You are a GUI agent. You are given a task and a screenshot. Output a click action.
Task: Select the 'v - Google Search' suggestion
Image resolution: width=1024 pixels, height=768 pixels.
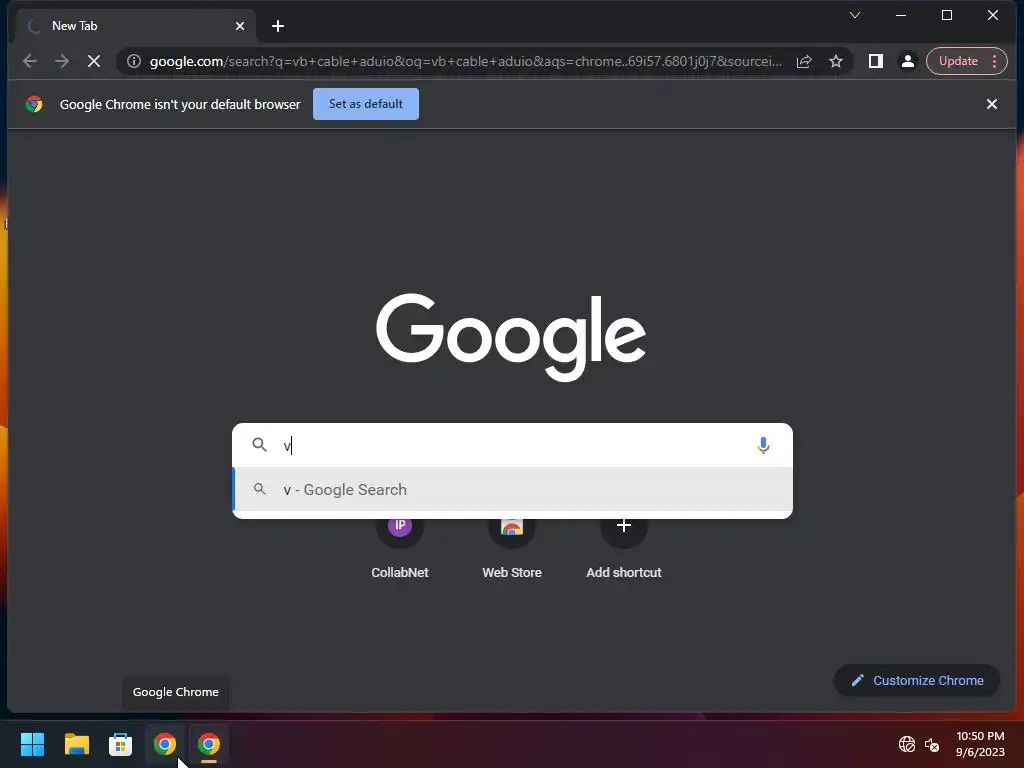pos(512,490)
